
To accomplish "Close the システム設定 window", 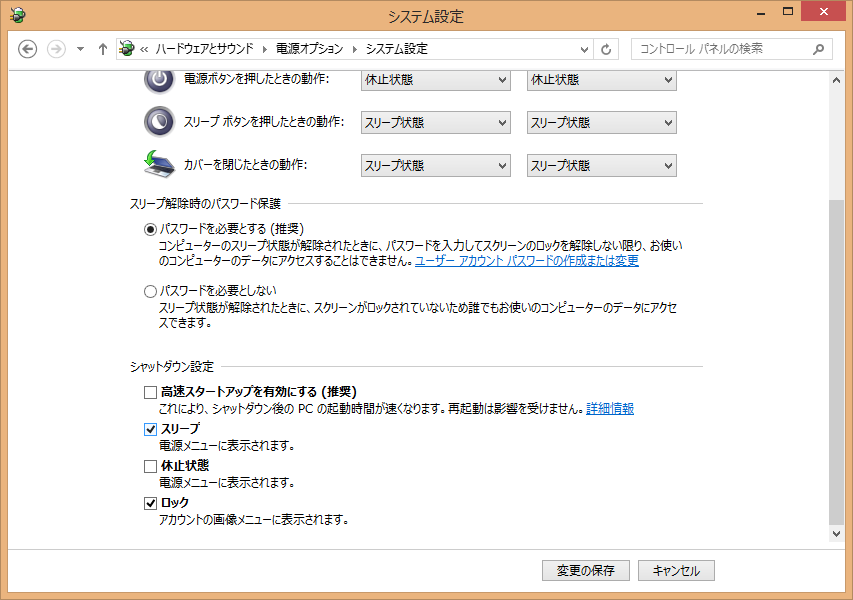I will click(x=824, y=12).
